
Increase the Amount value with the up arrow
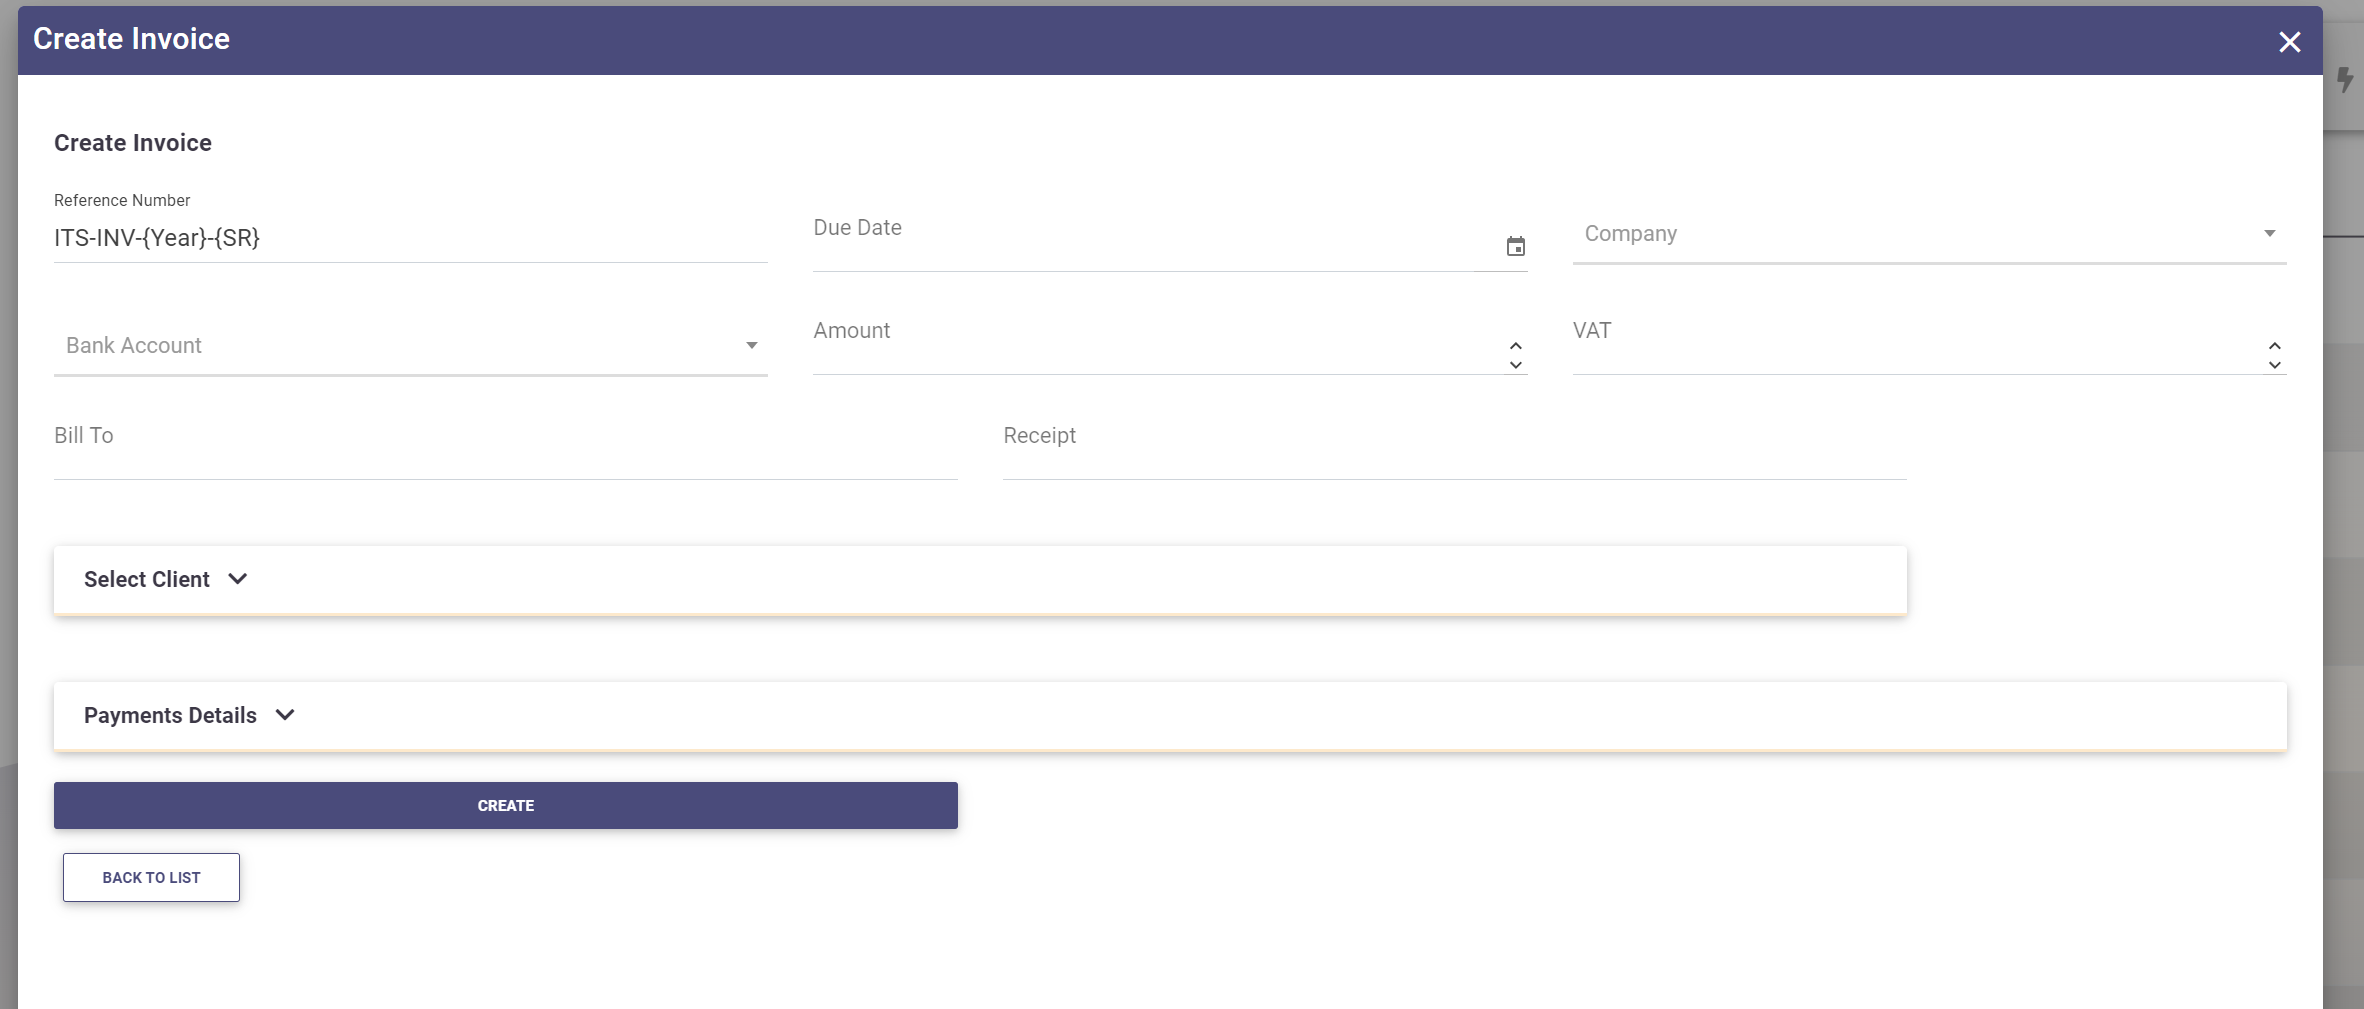pos(1515,346)
